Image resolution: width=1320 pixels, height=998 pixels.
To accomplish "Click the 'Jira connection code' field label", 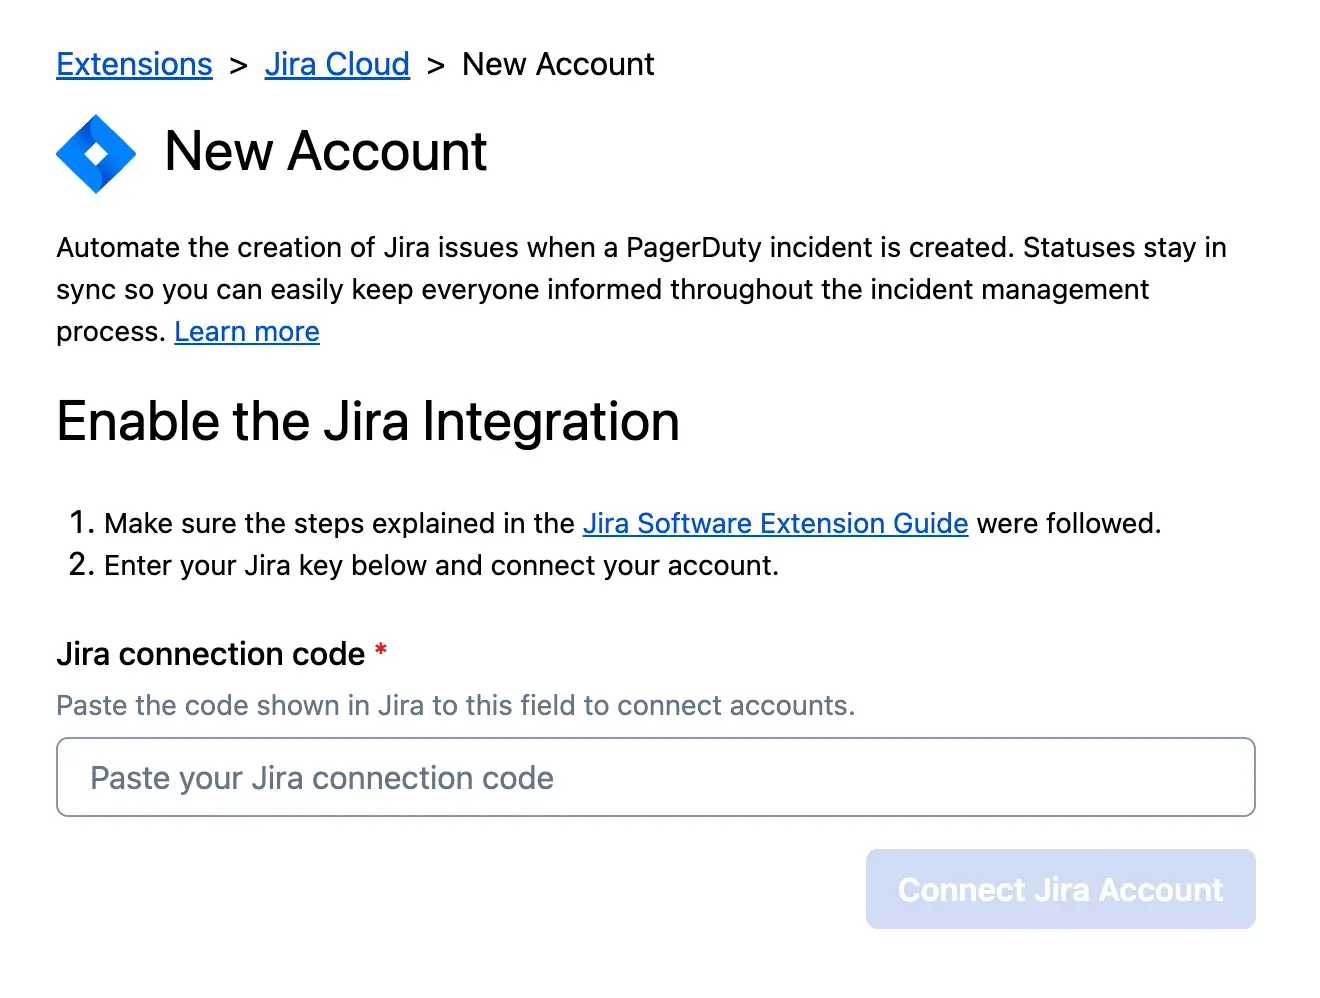I will (x=211, y=653).
